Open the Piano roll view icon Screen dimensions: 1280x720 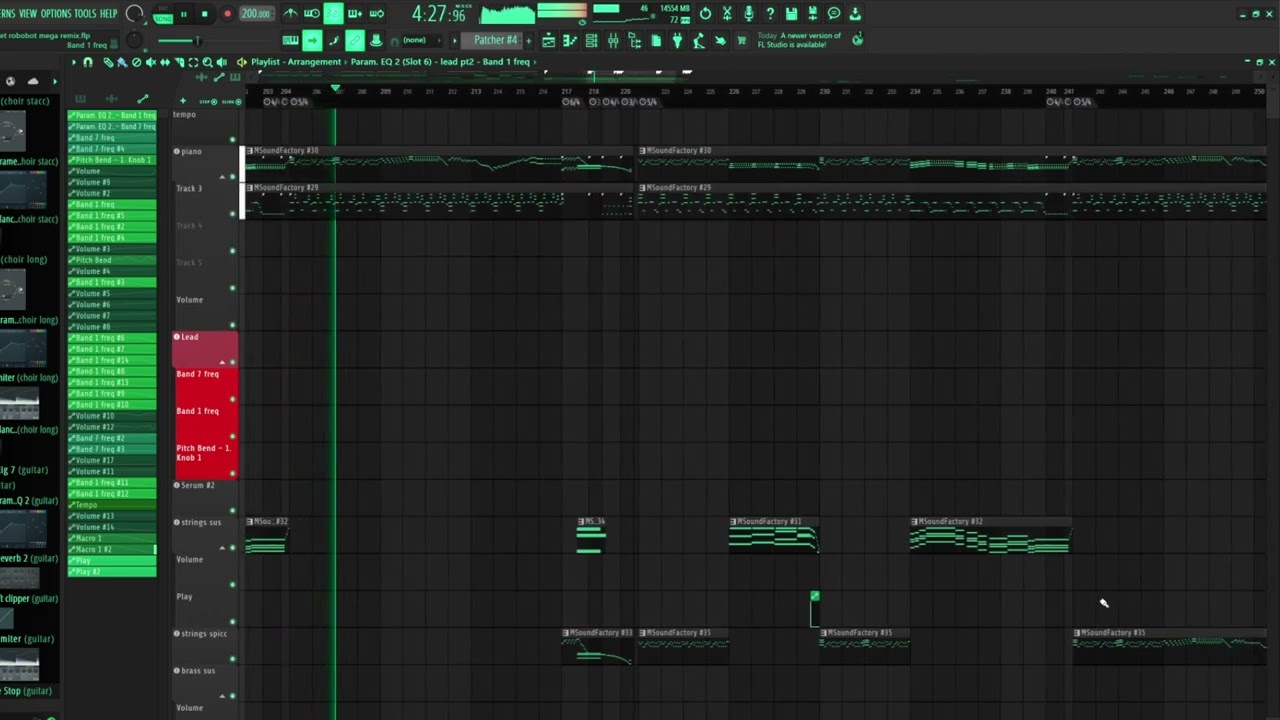pyautogui.click(x=570, y=40)
